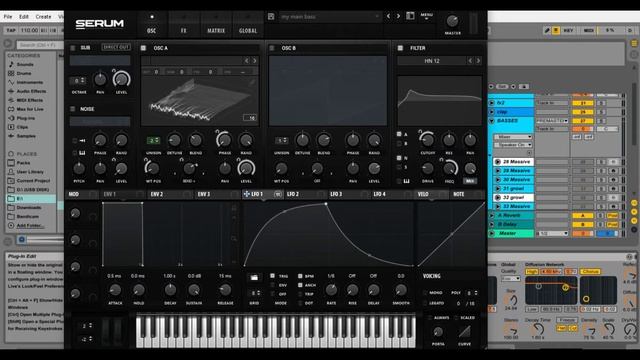
Task: Open File menu in Ableton
Action: click(x=8, y=17)
